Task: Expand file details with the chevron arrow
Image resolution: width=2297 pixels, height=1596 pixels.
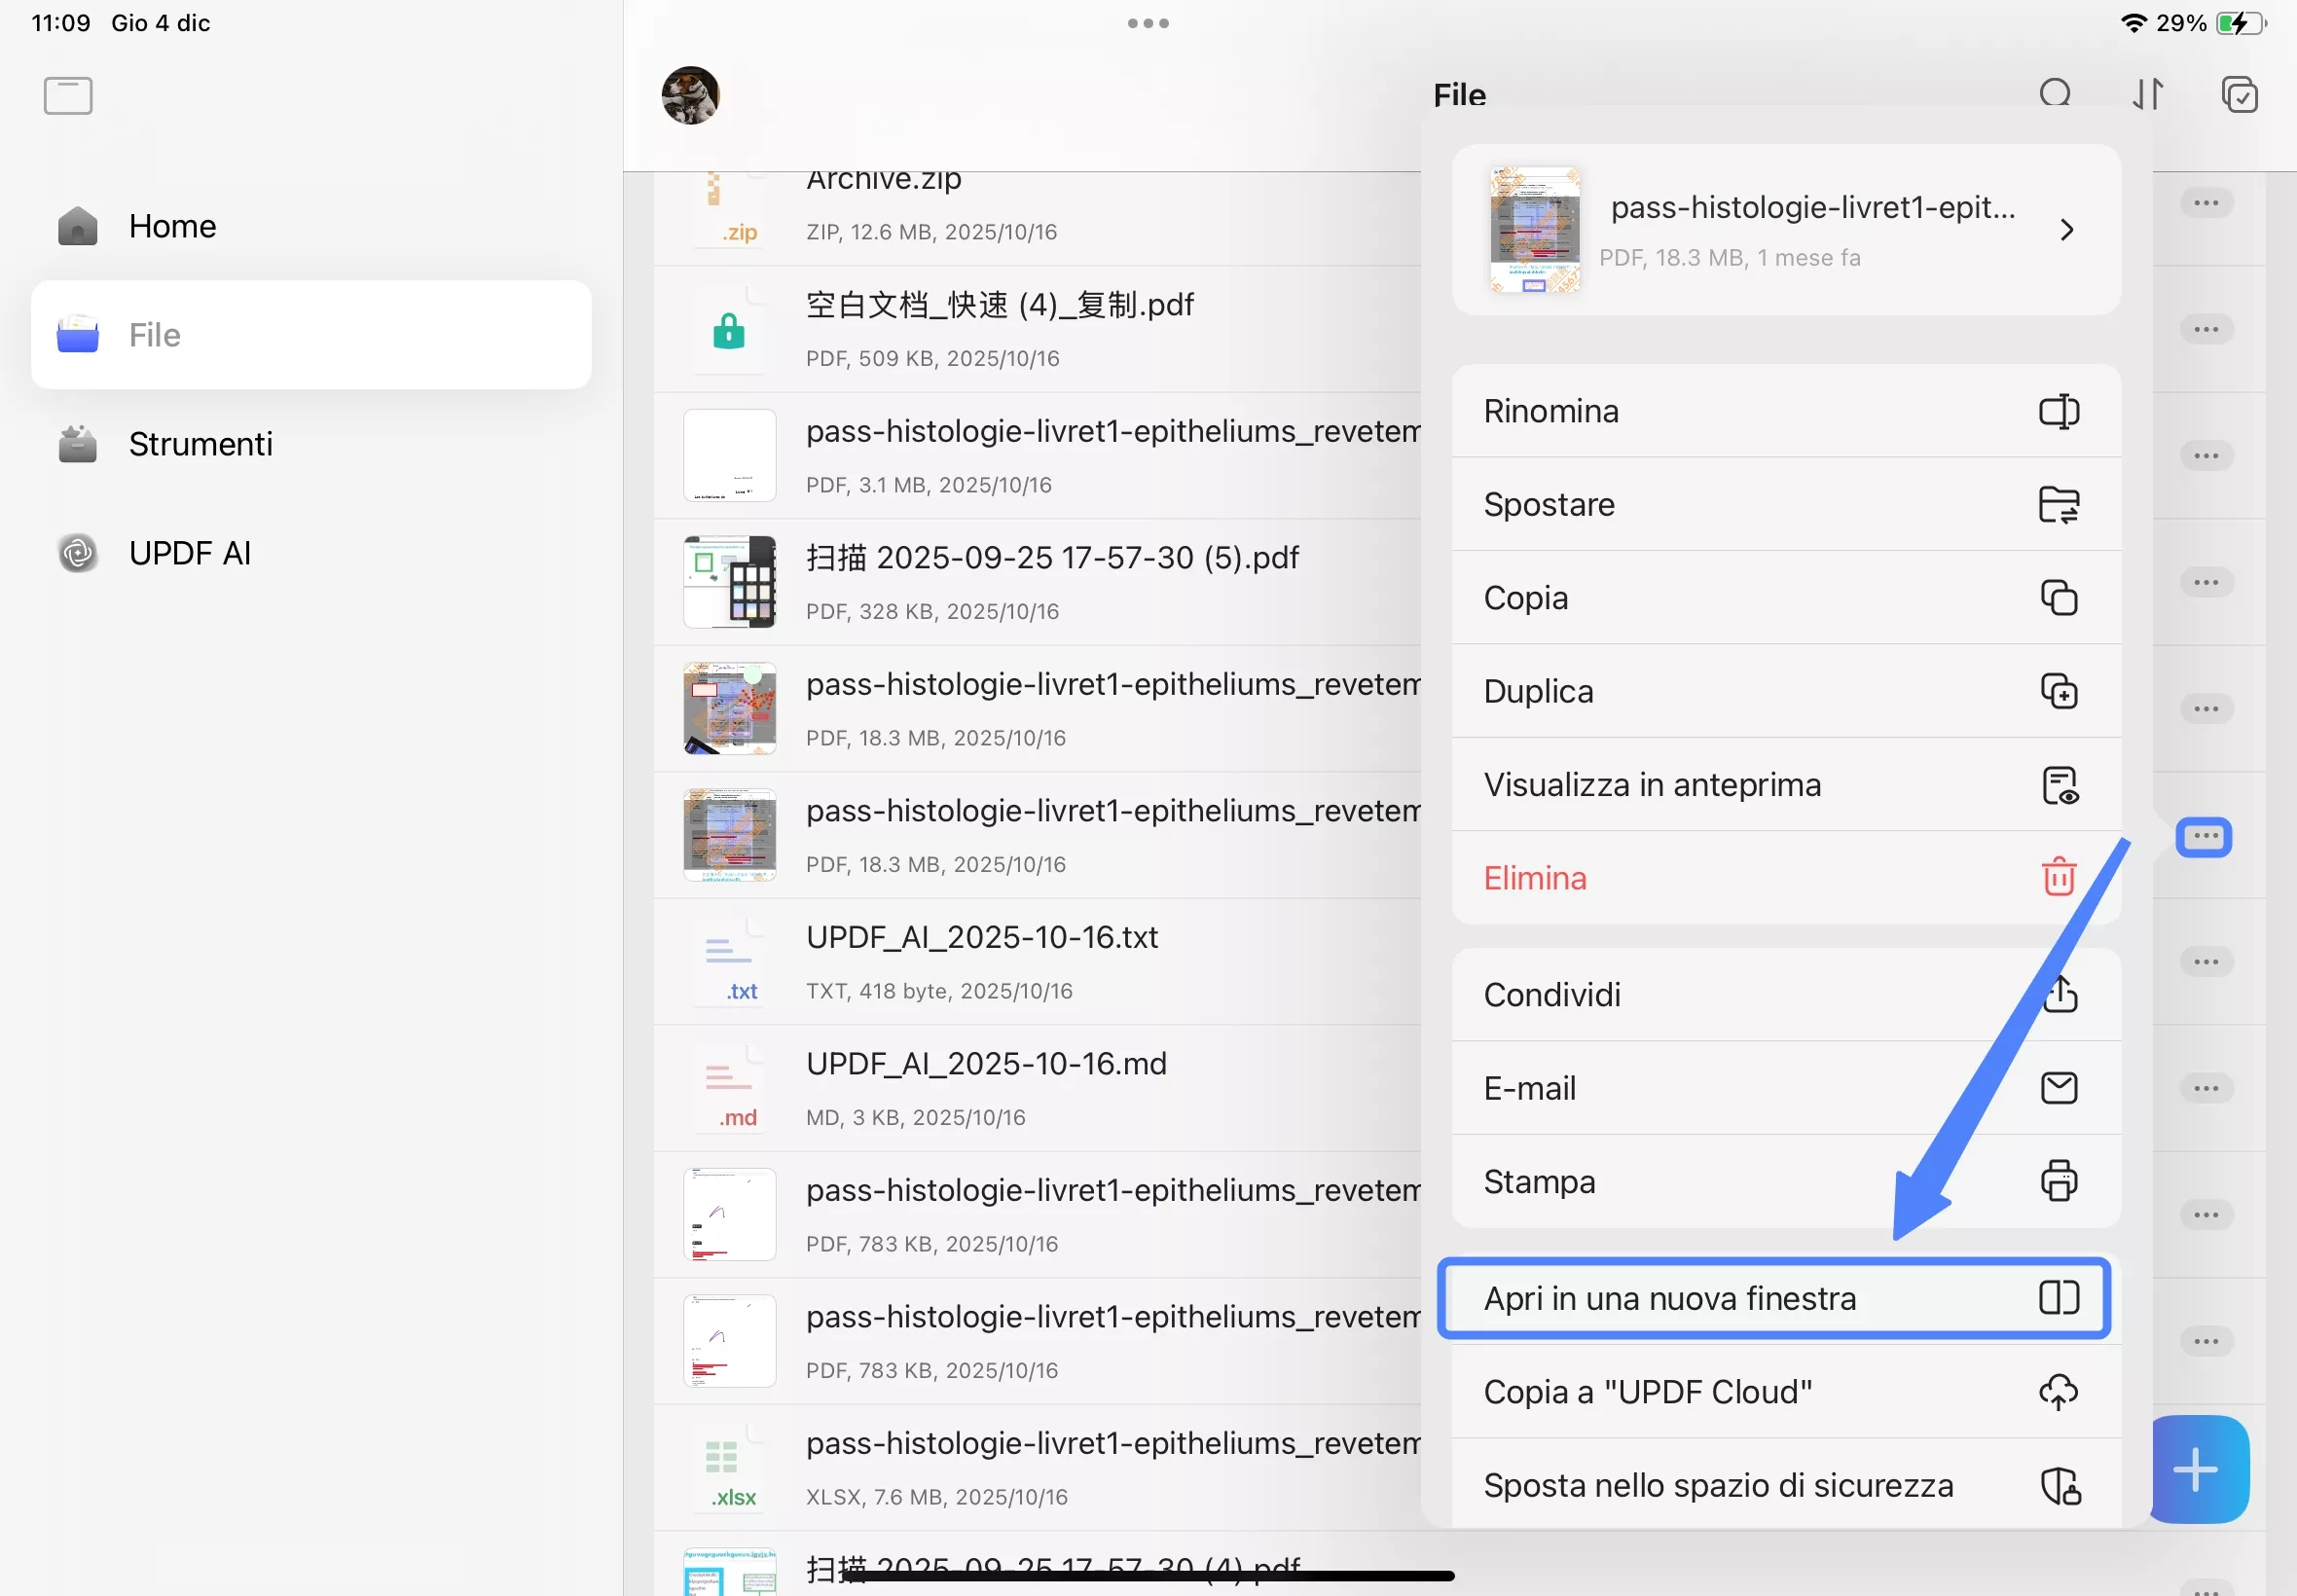Action: pyautogui.click(x=2066, y=230)
